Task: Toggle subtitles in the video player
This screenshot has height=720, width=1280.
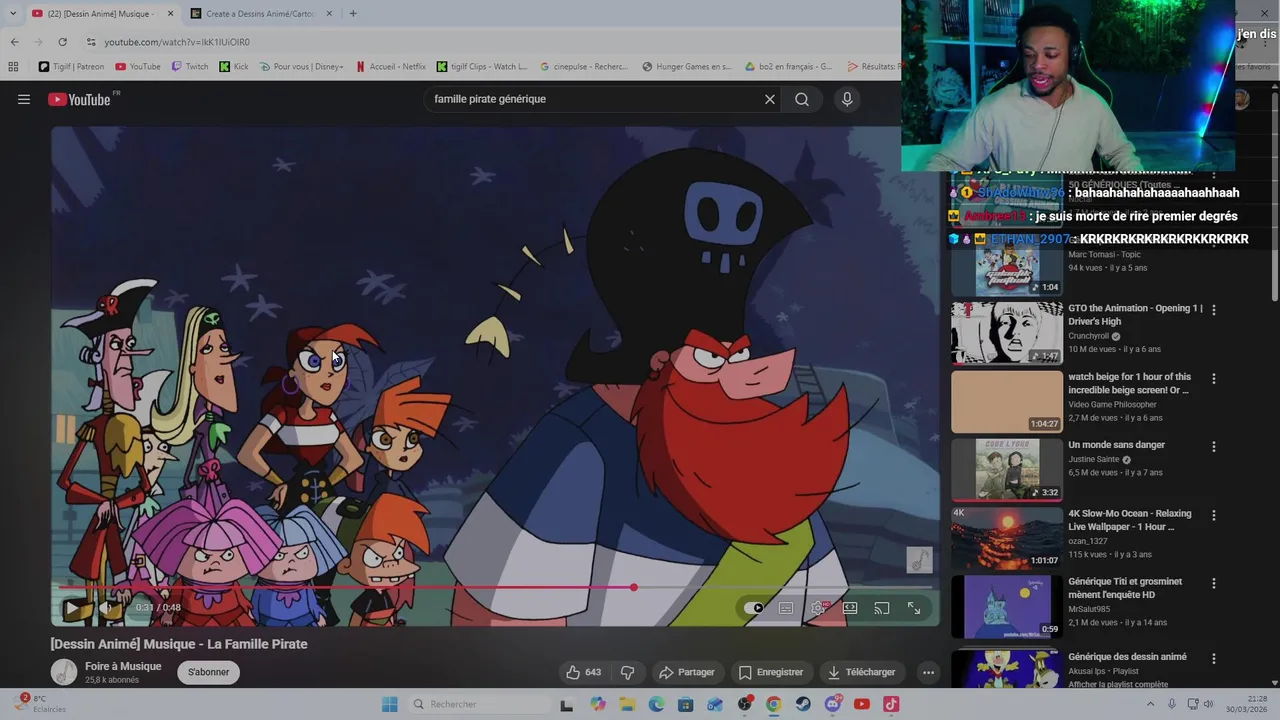Action: [786, 608]
